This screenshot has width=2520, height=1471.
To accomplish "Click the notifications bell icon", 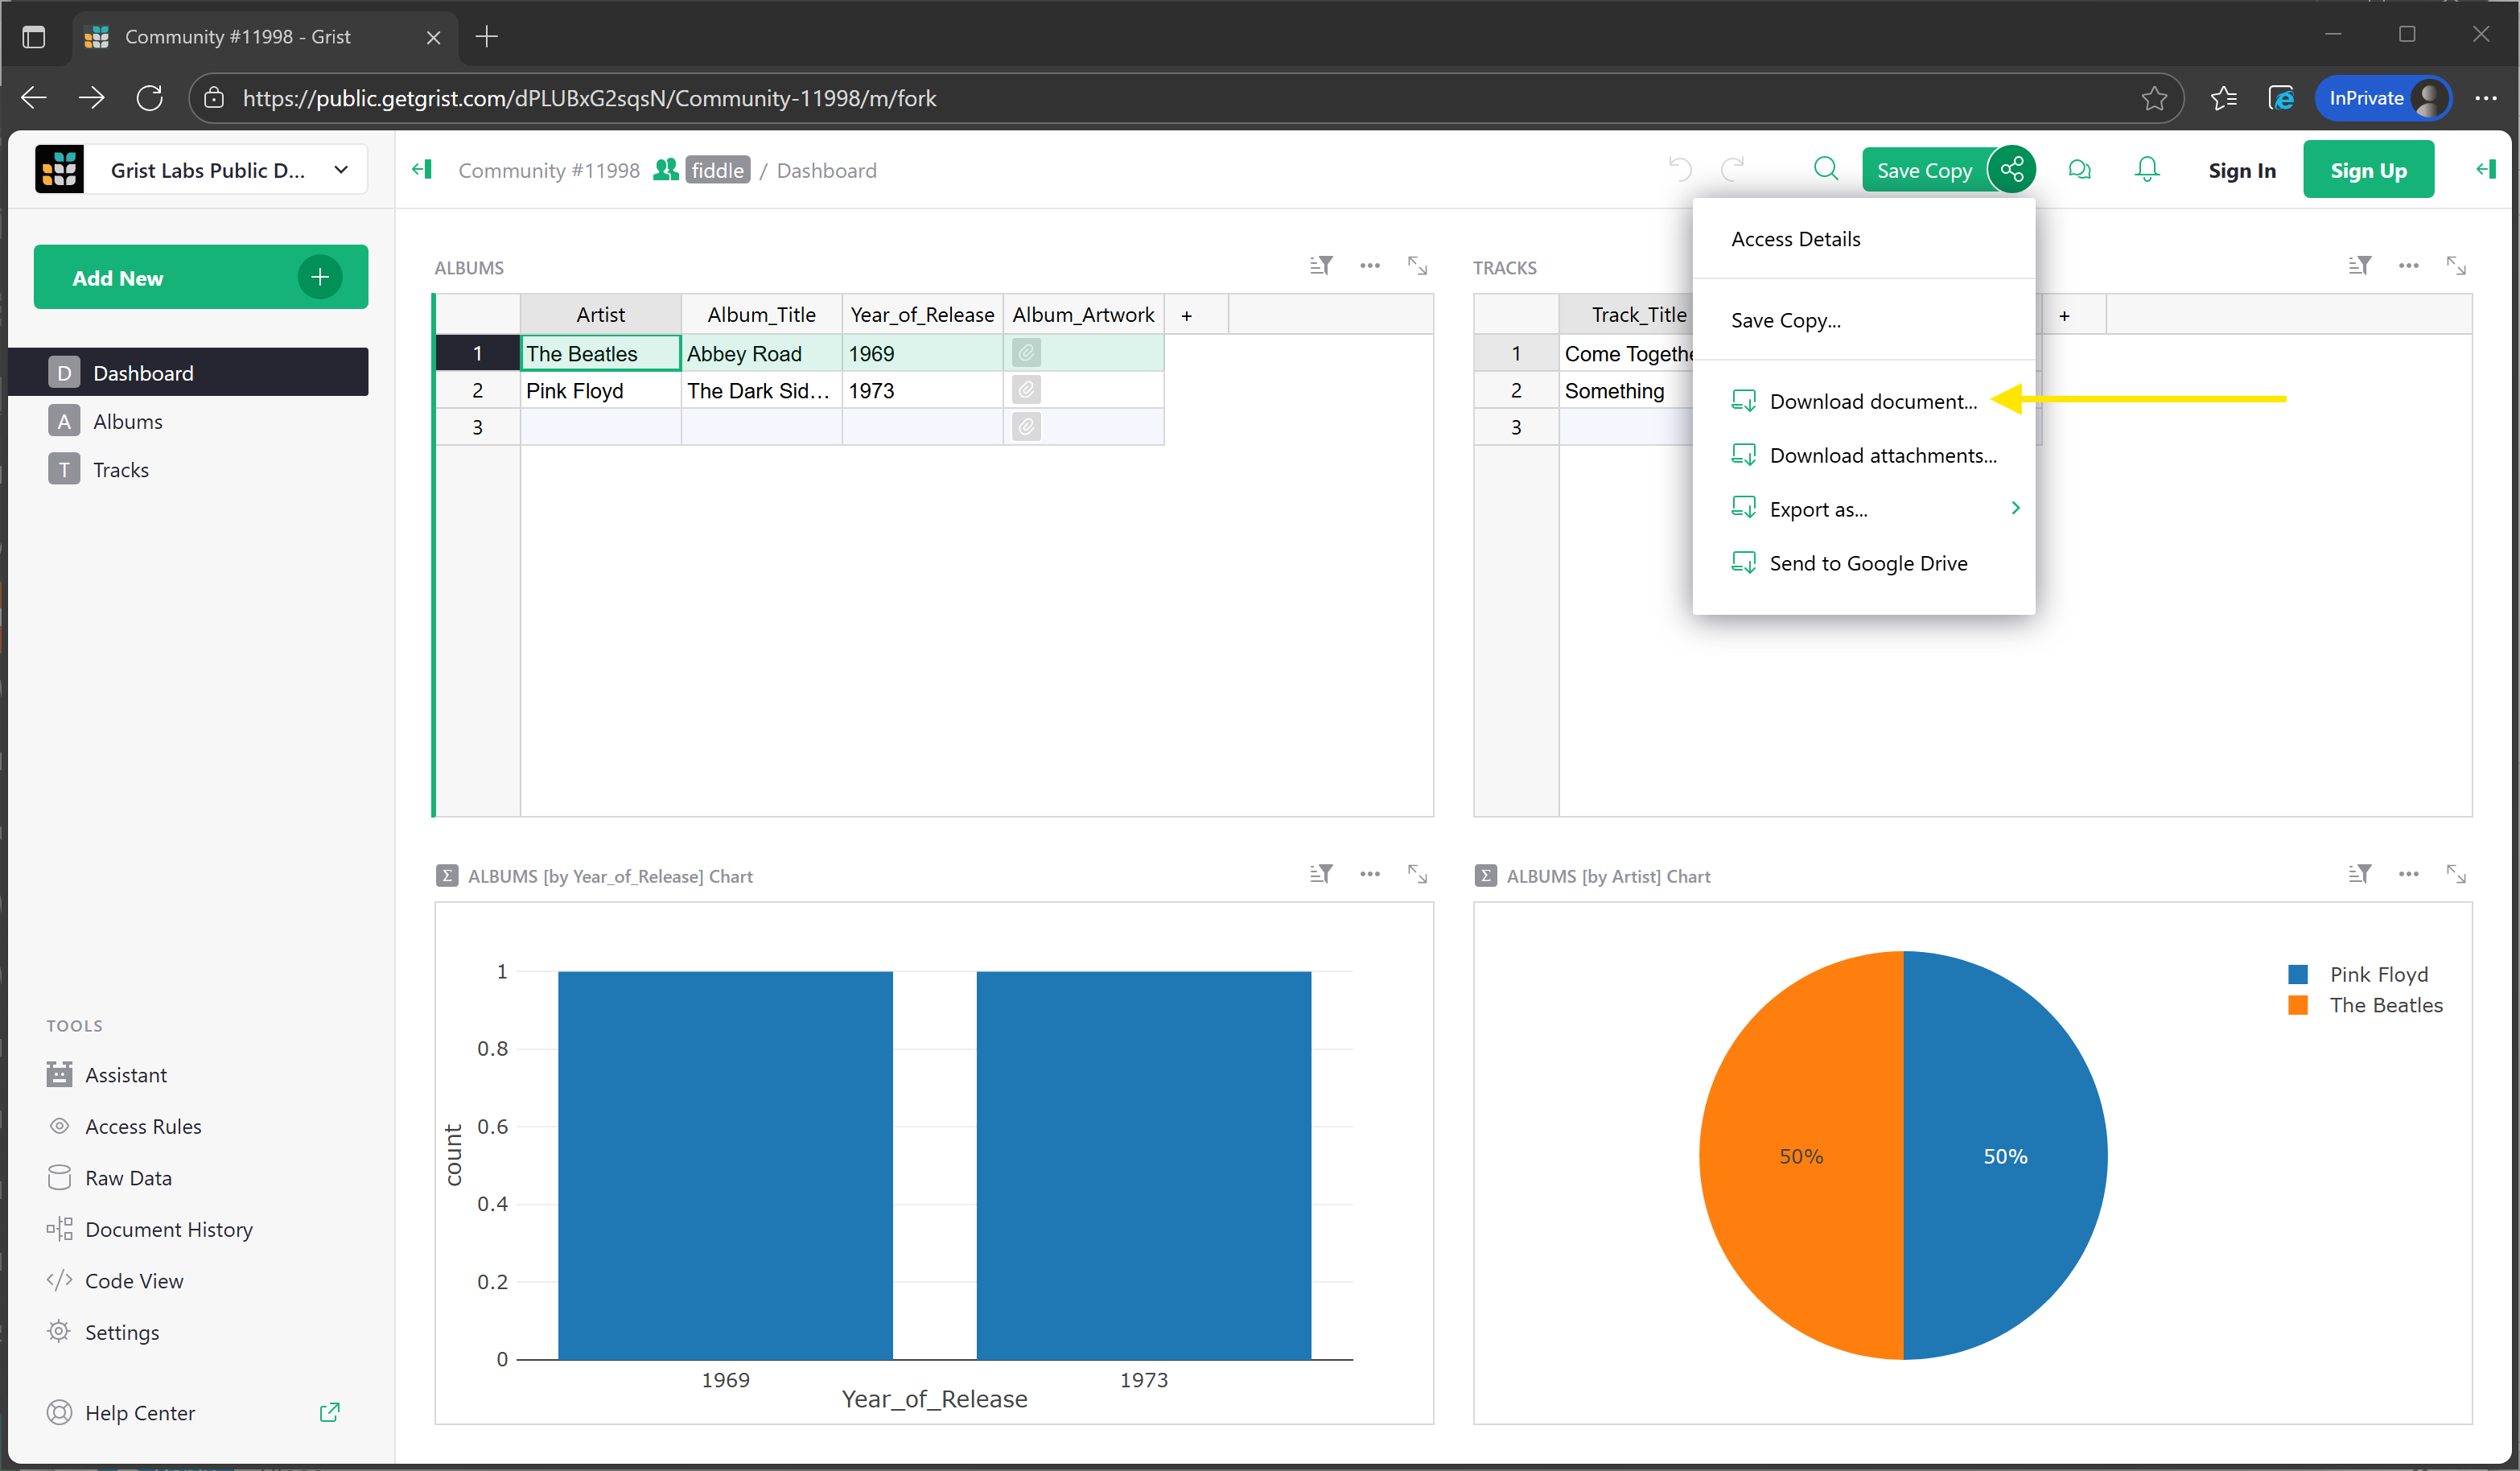I will pyautogui.click(x=2146, y=169).
